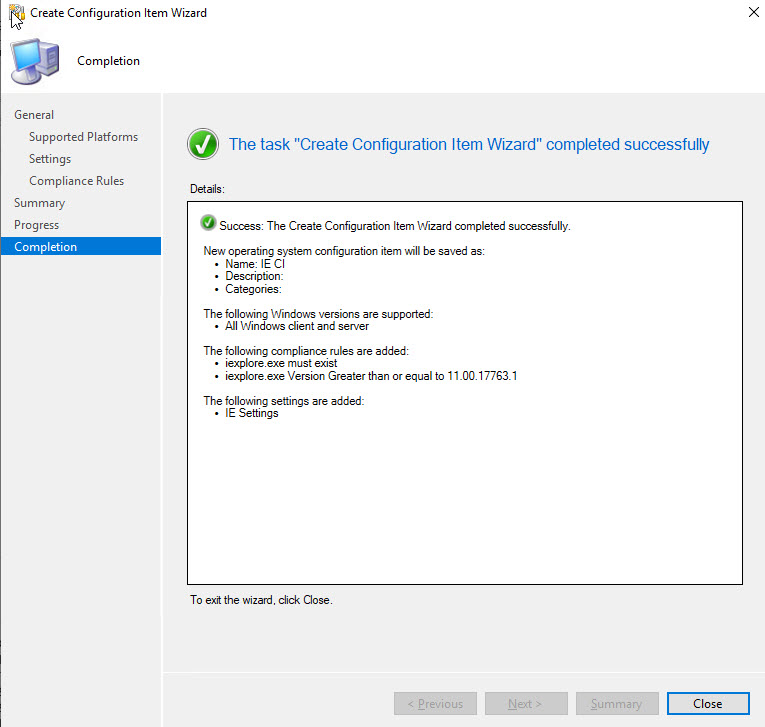Screen dimensions: 765x727
Task: Select Compliance Rules in the wizard sidebar
Action: pos(76,181)
